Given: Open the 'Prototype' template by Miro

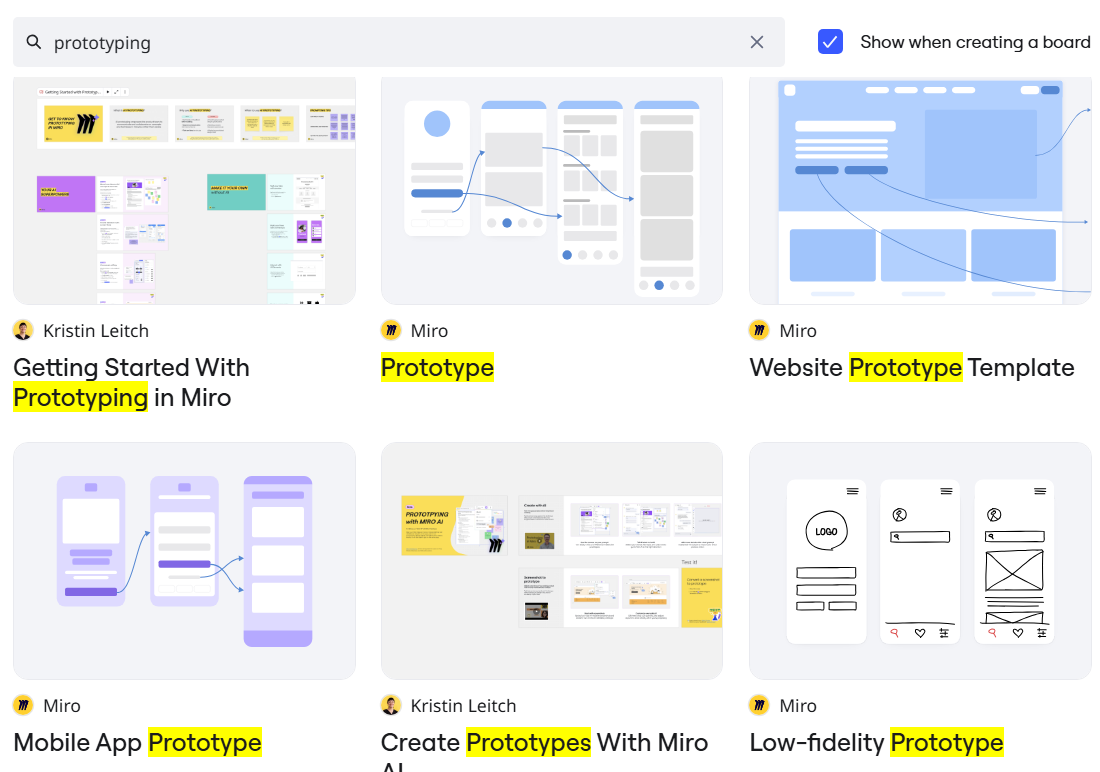Looking at the screenshot, I should (437, 367).
